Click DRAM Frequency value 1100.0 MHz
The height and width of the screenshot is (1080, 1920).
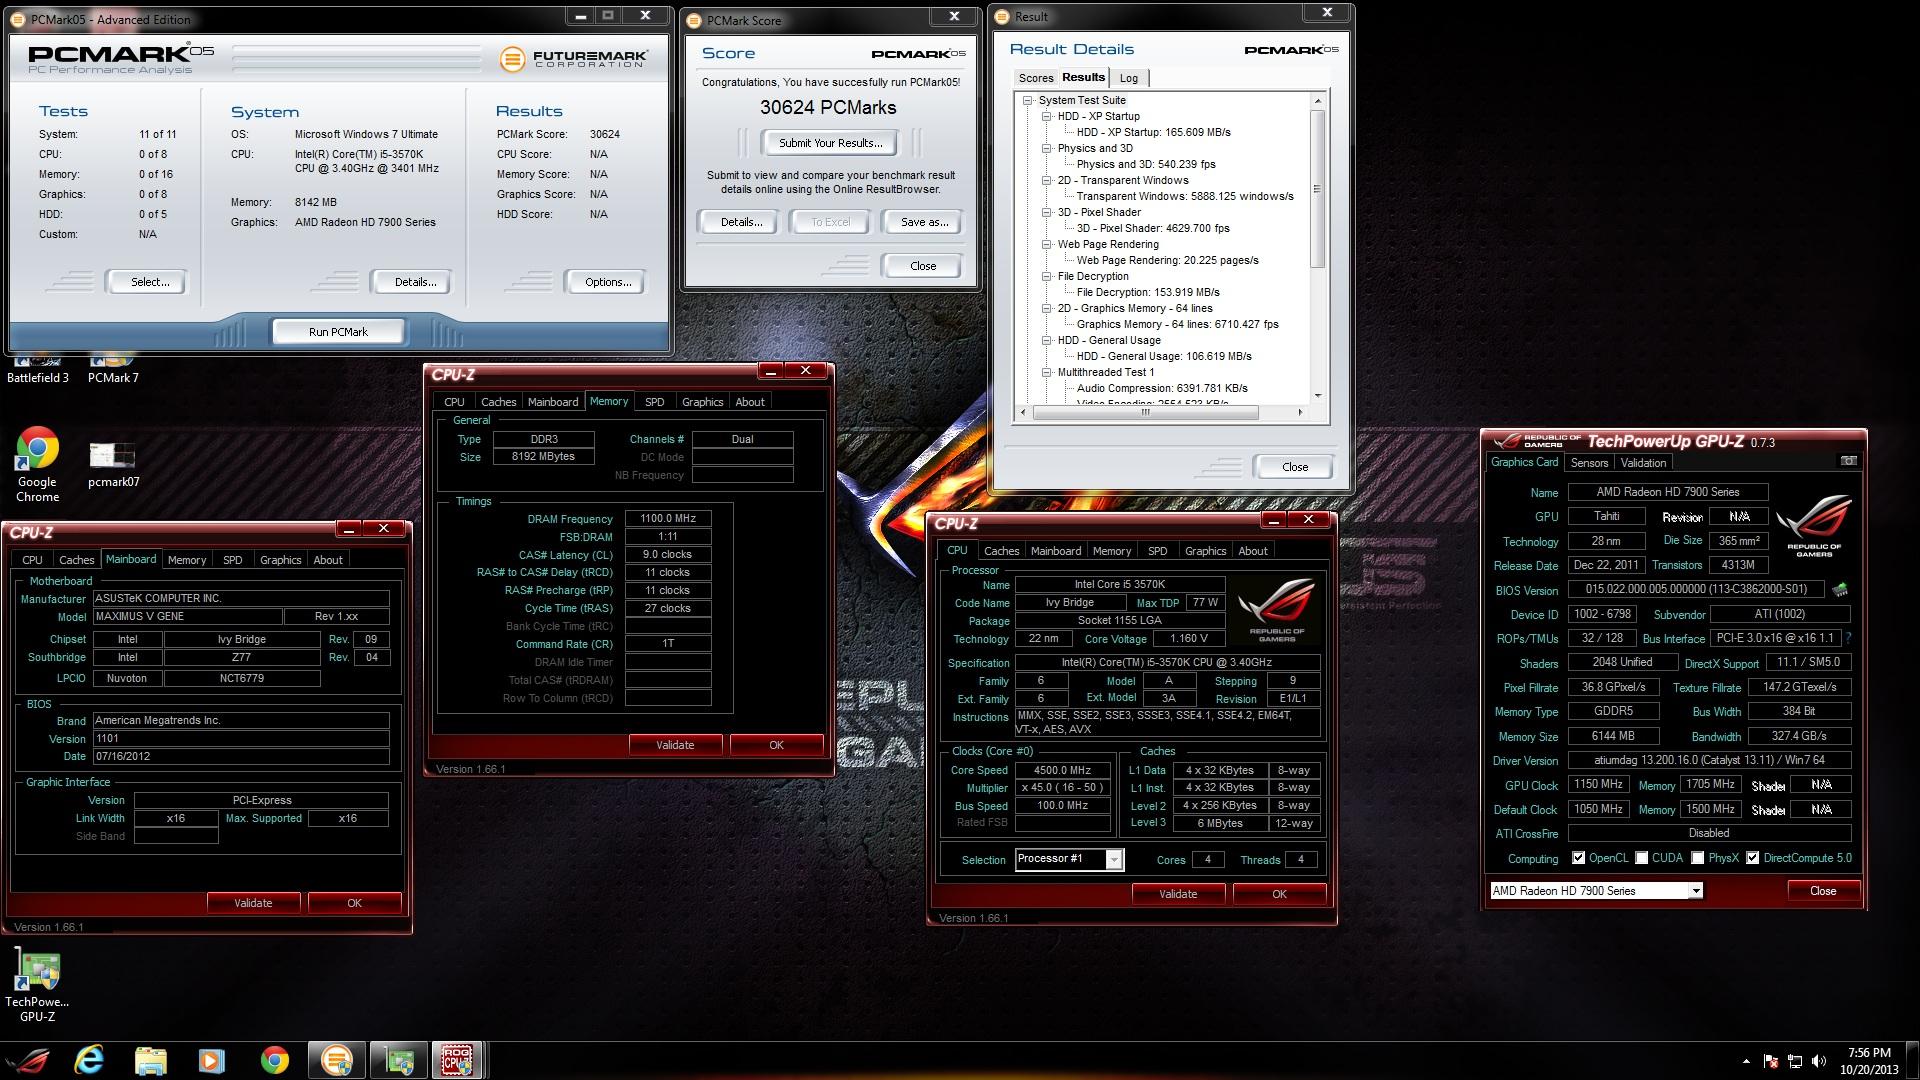[668, 519]
